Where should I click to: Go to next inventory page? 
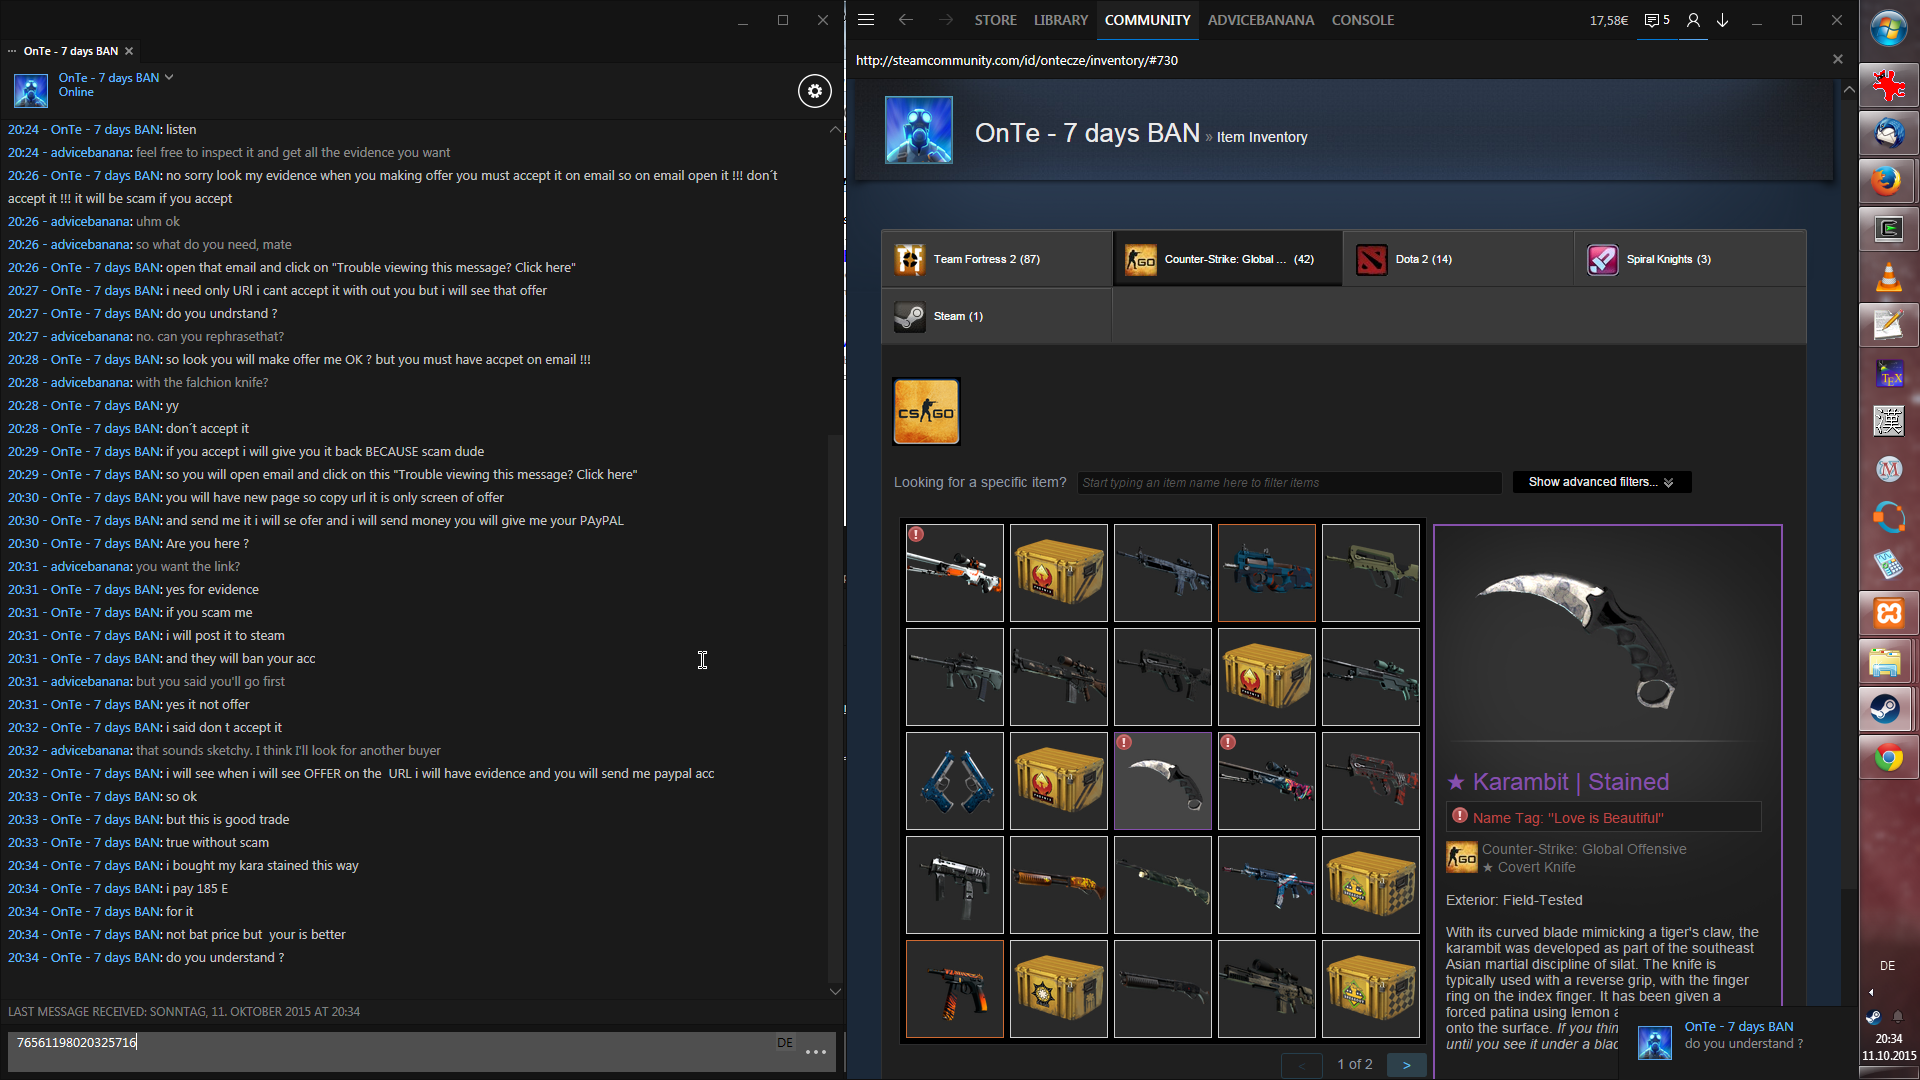(x=1406, y=1065)
